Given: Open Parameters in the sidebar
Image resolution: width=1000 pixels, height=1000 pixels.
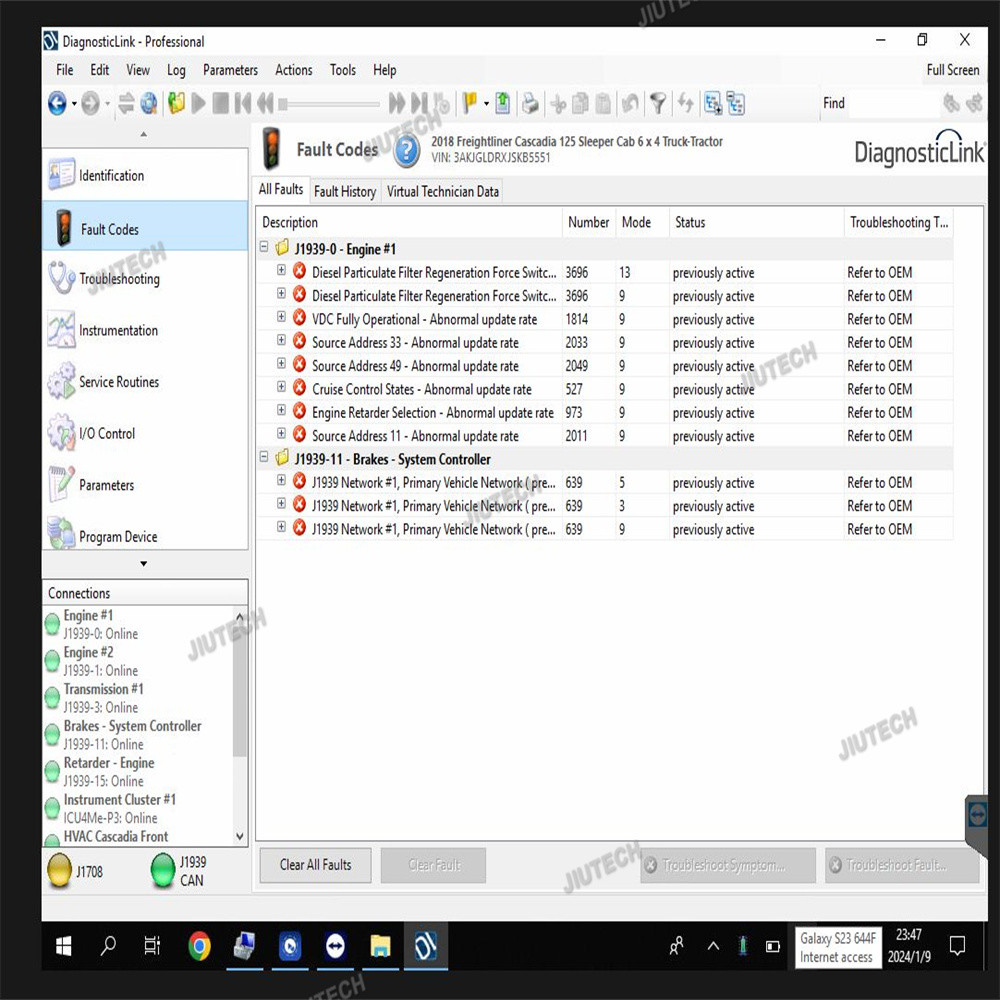Looking at the screenshot, I should 106,485.
